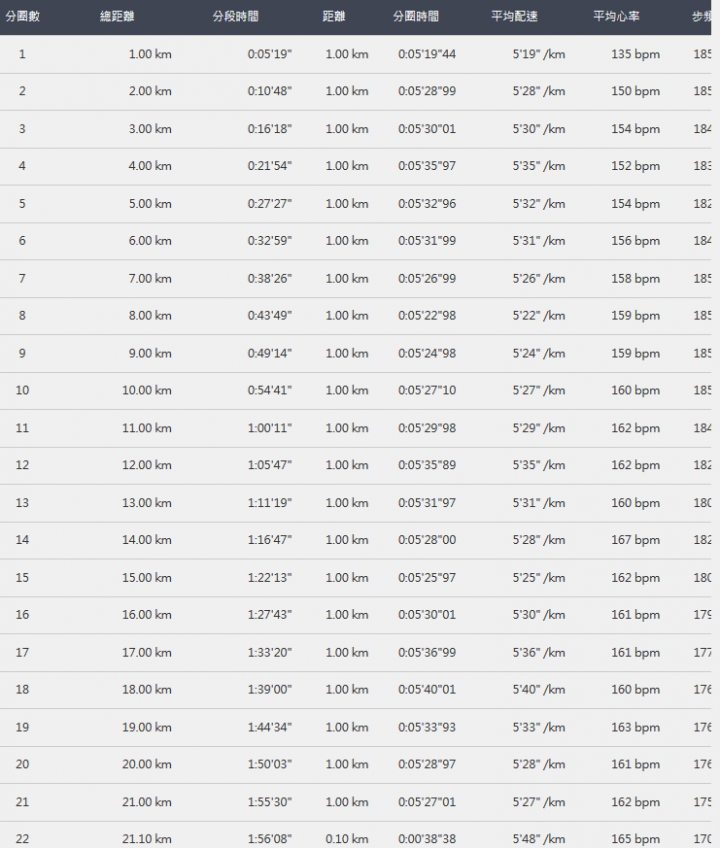Click pace 5'48" /km in last row
This screenshot has width=720, height=848.
(538, 839)
